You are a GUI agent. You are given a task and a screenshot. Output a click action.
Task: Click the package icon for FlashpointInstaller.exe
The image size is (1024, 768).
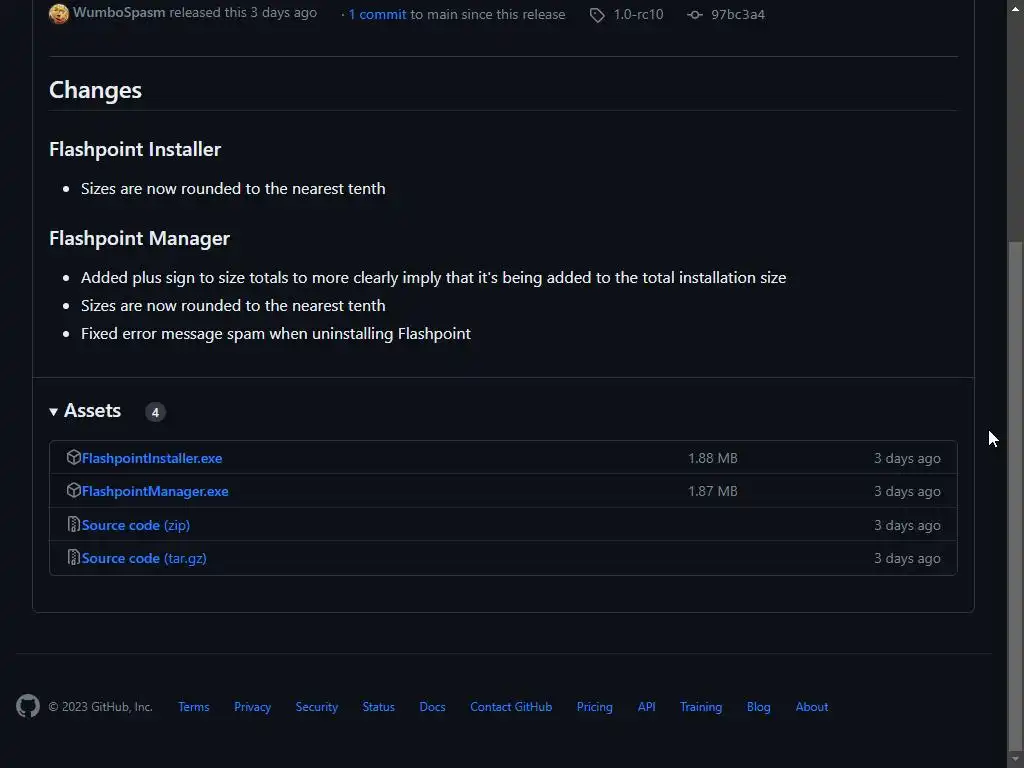tap(73, 458)
